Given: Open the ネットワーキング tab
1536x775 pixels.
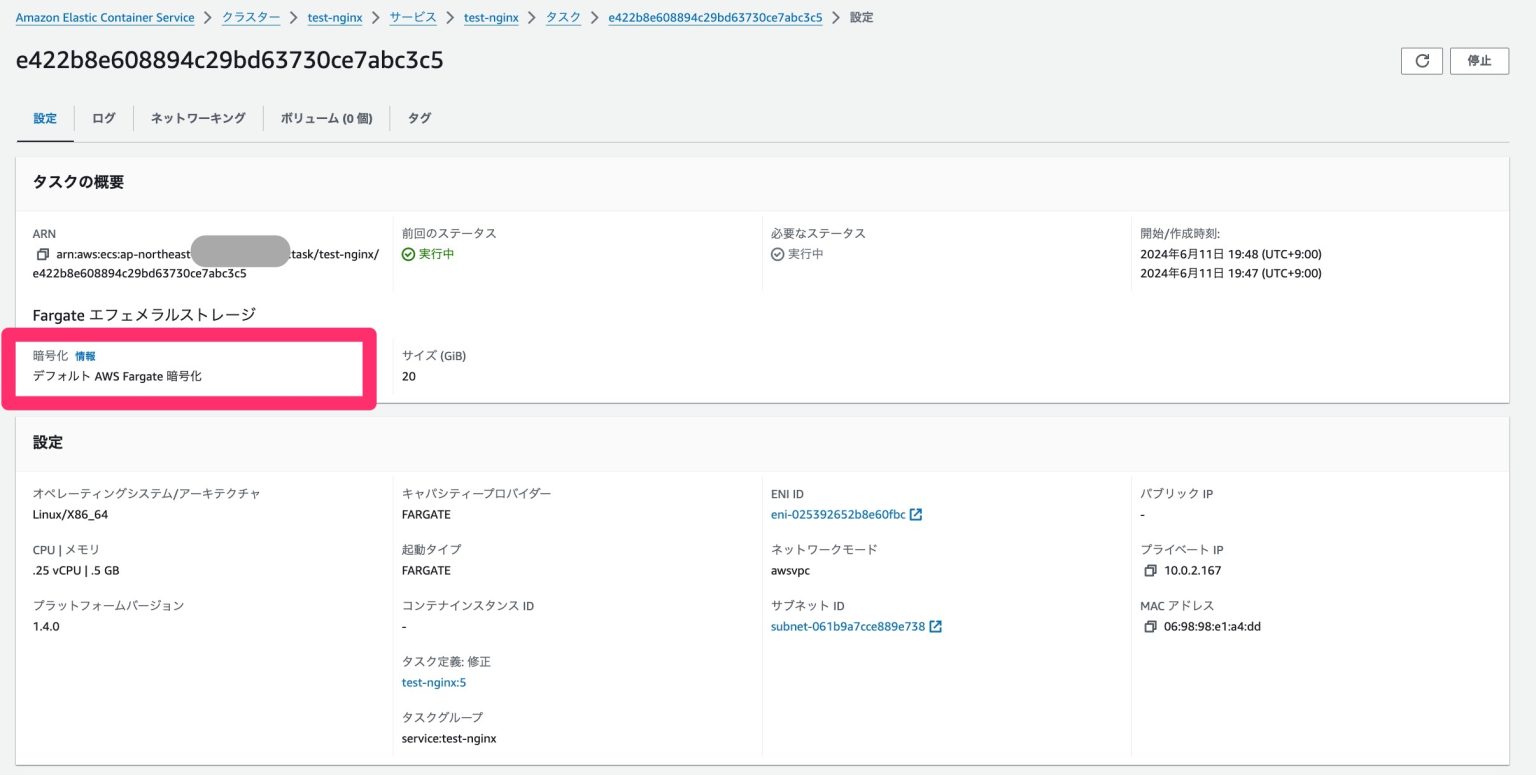Looking at the screenshot, I should [198, 118].
